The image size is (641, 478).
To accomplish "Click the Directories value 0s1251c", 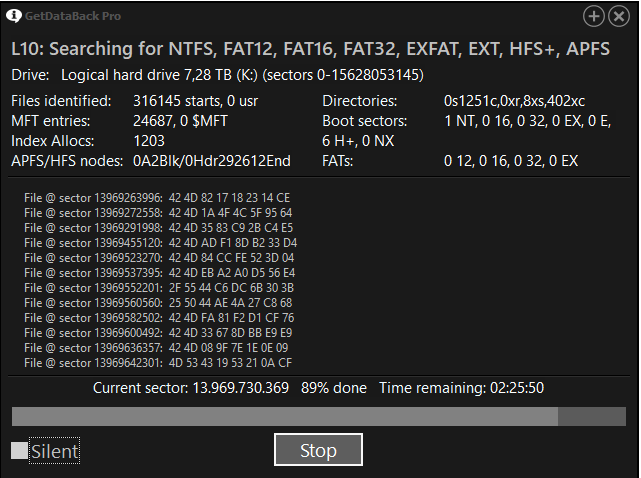I will click(514, 101).
